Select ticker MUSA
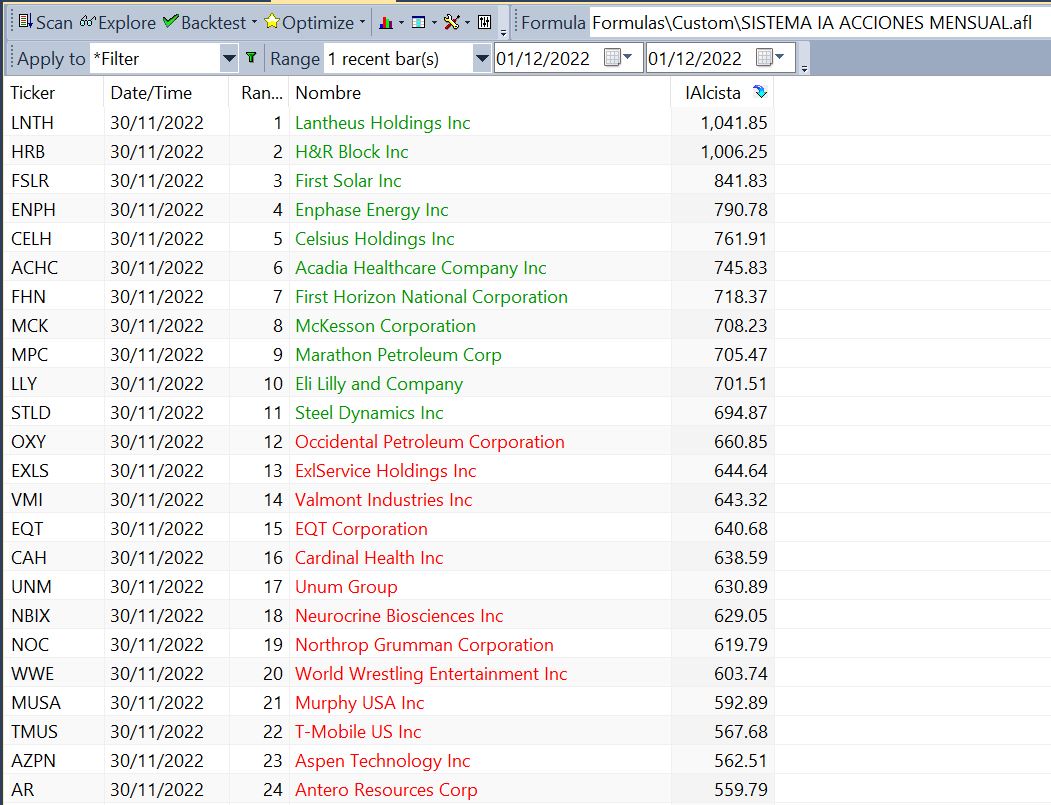Screen dimensions: 1051x805 point(36,702)
